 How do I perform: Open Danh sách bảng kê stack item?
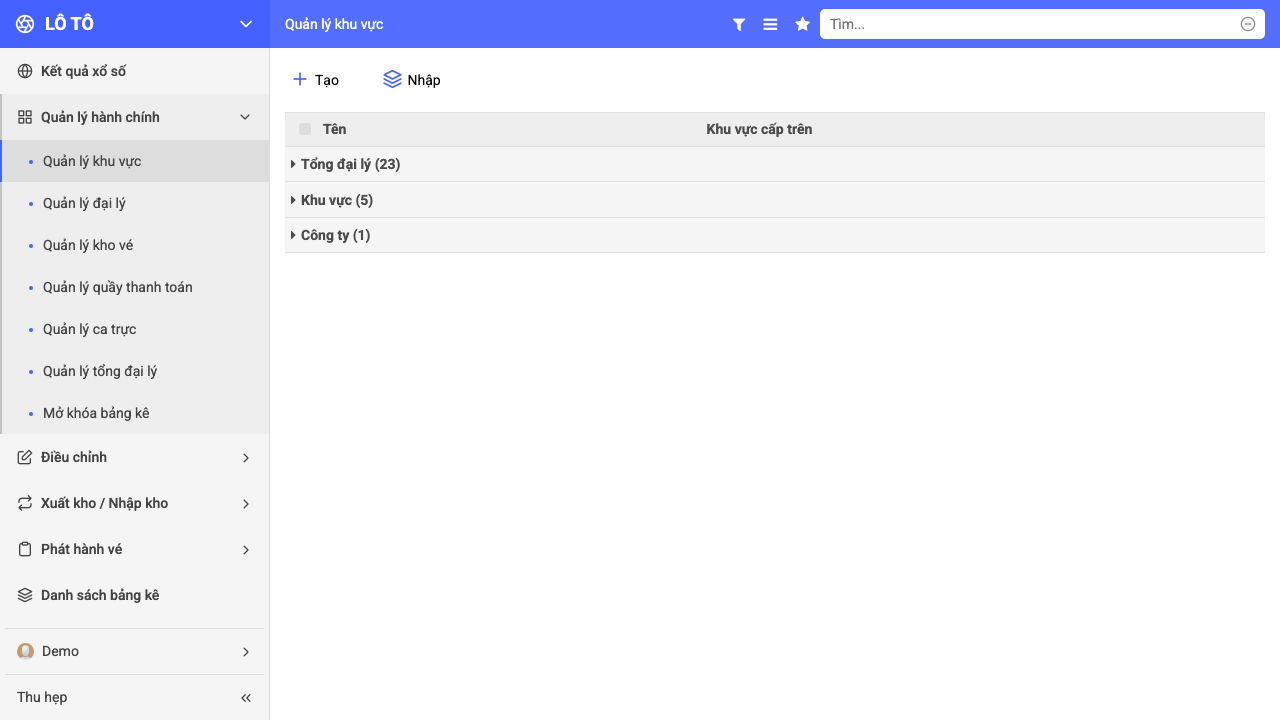(135, 595)
